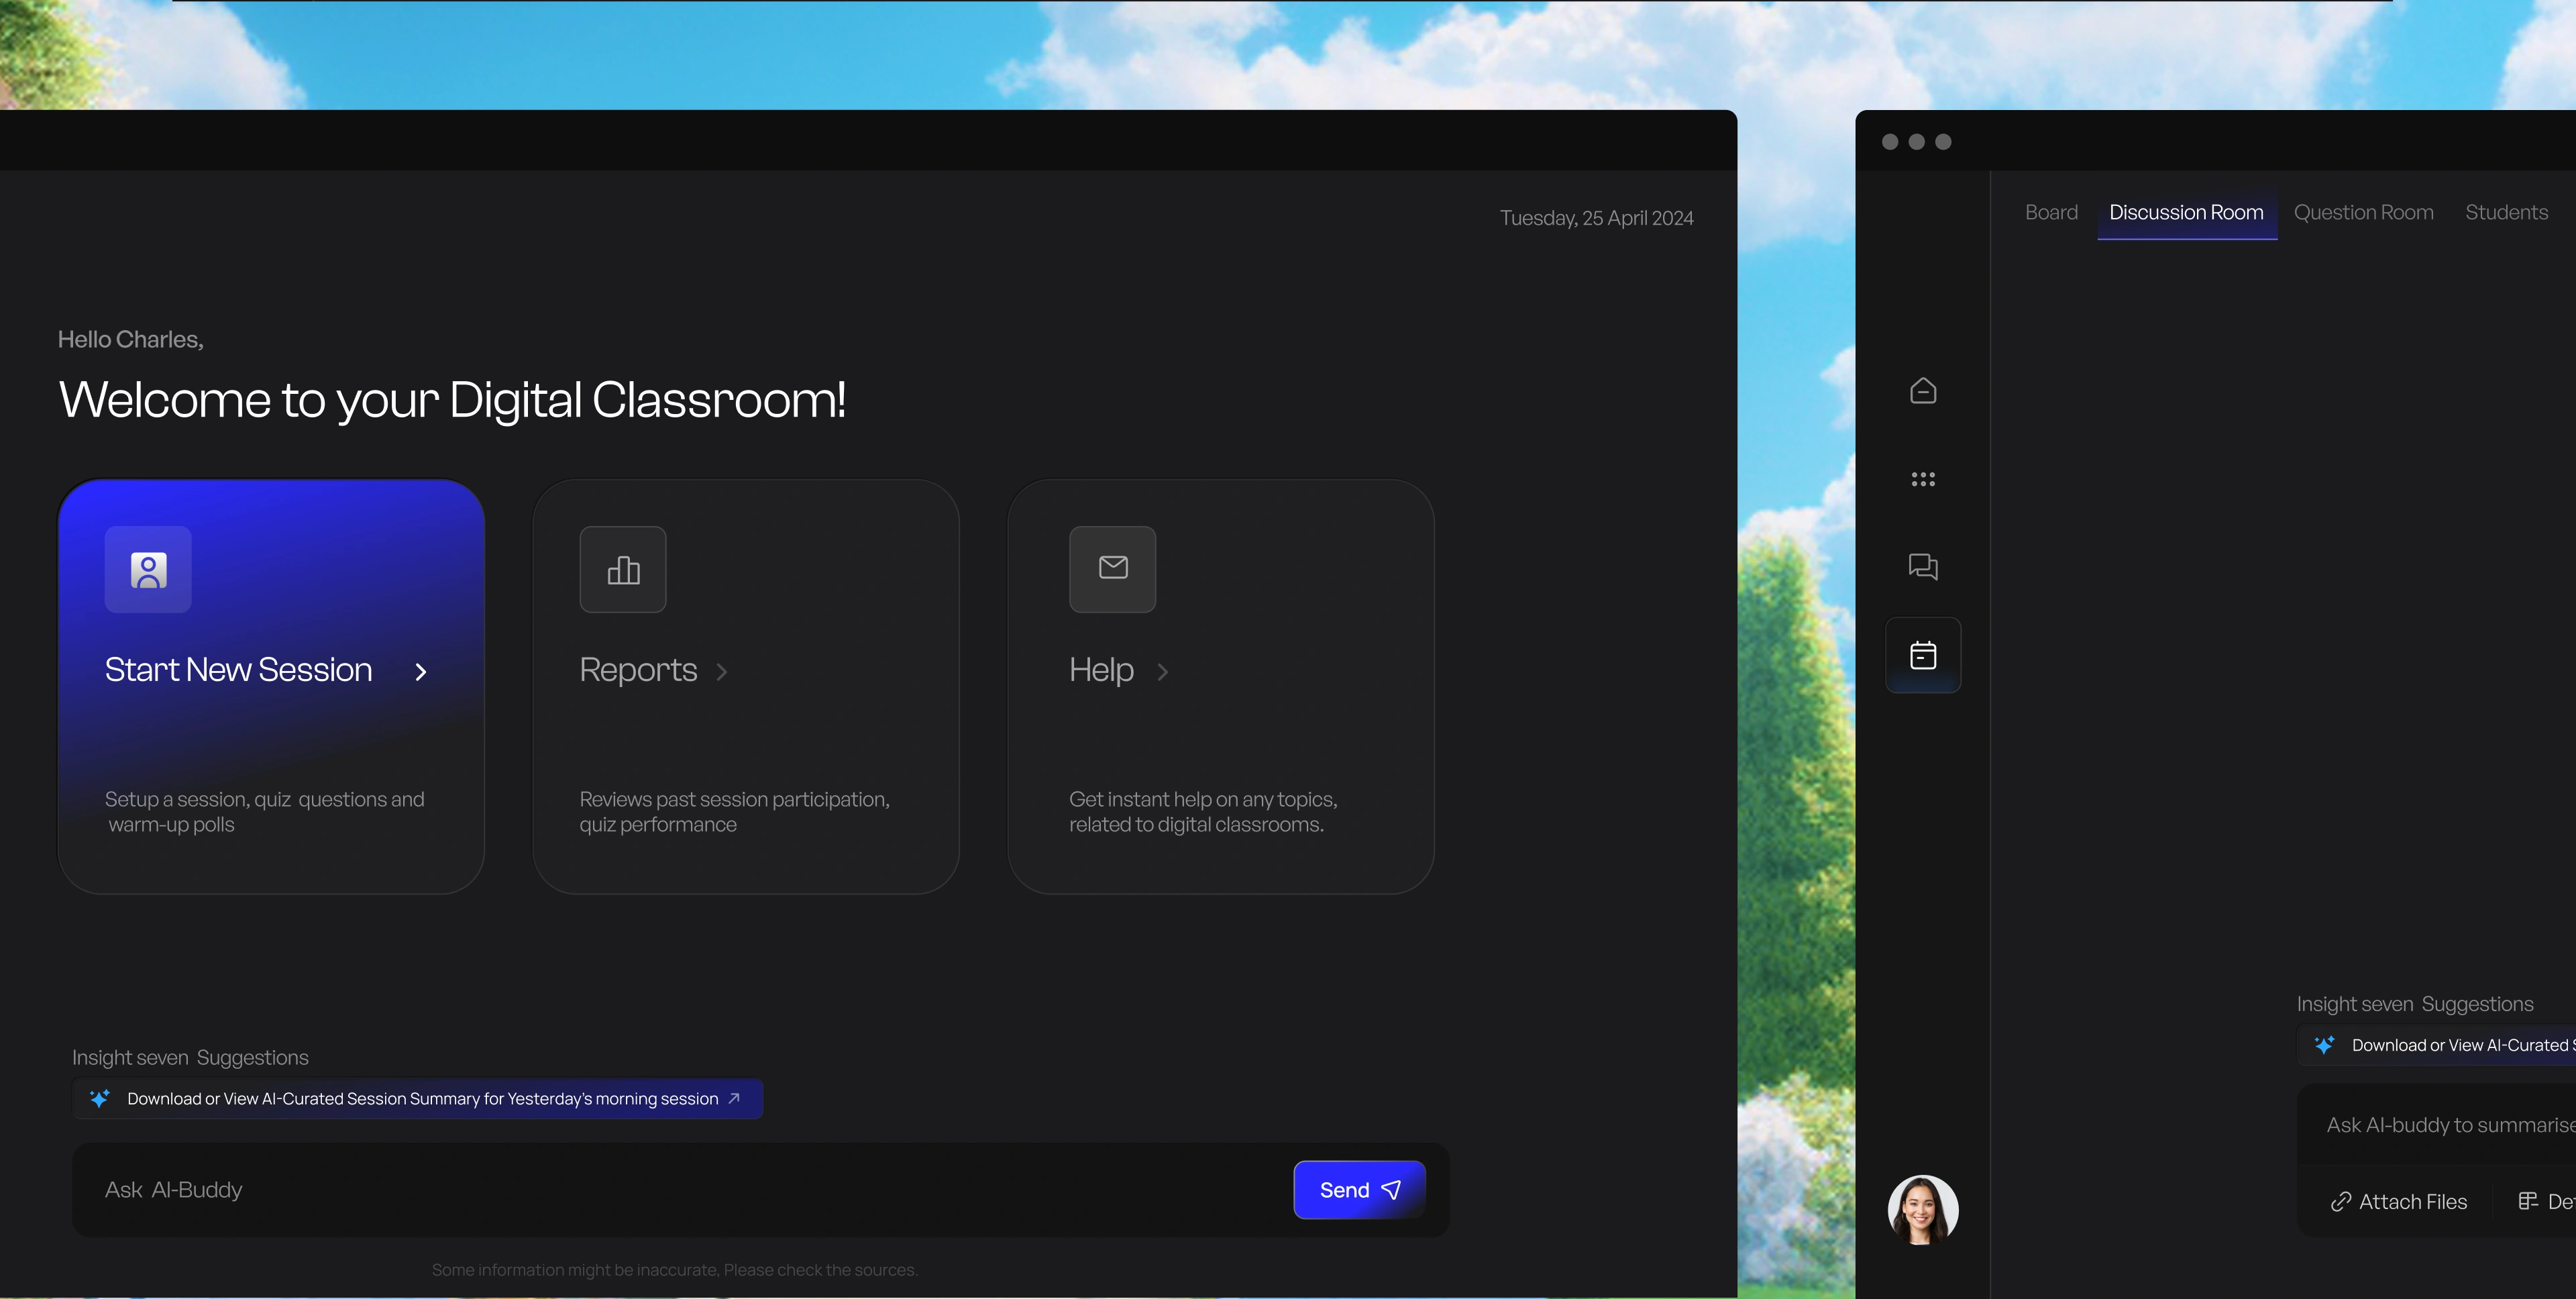This screenshot has height=1299, width=2576.
Task: Click the Hello Charles greeting text
Action: click(130, 340)
